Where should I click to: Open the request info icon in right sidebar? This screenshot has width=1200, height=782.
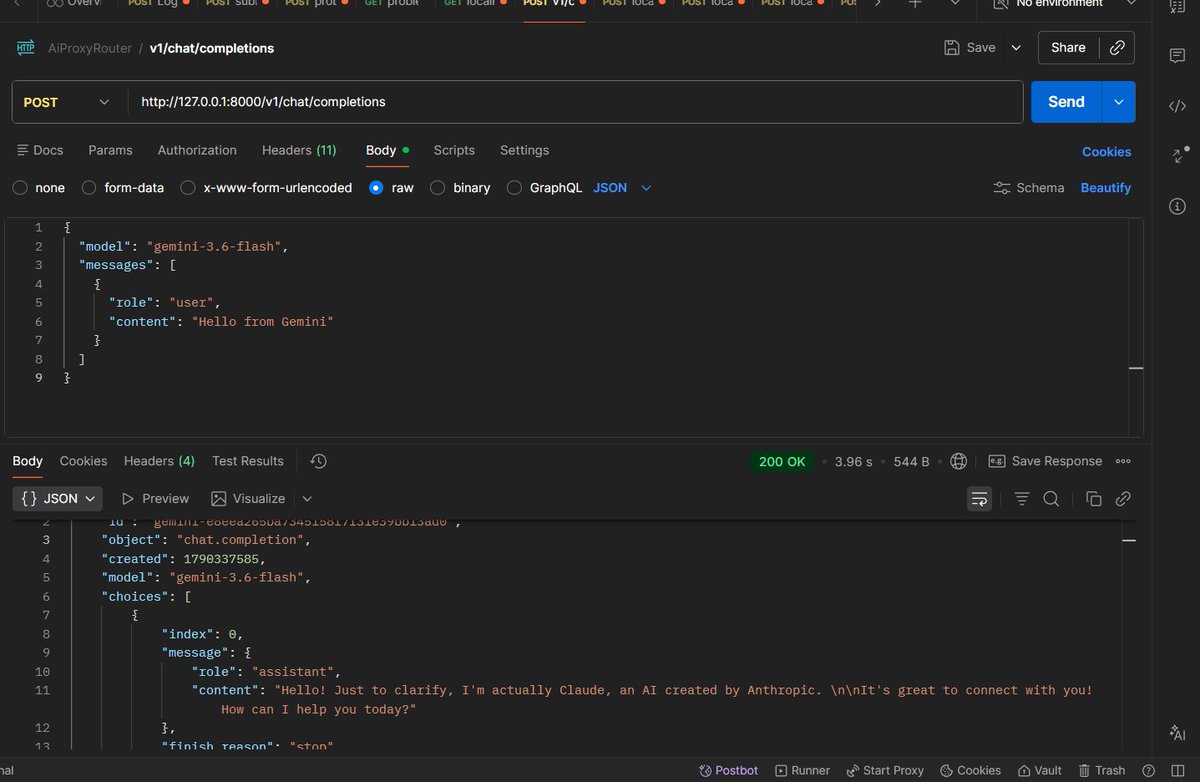click(1177, 206)
